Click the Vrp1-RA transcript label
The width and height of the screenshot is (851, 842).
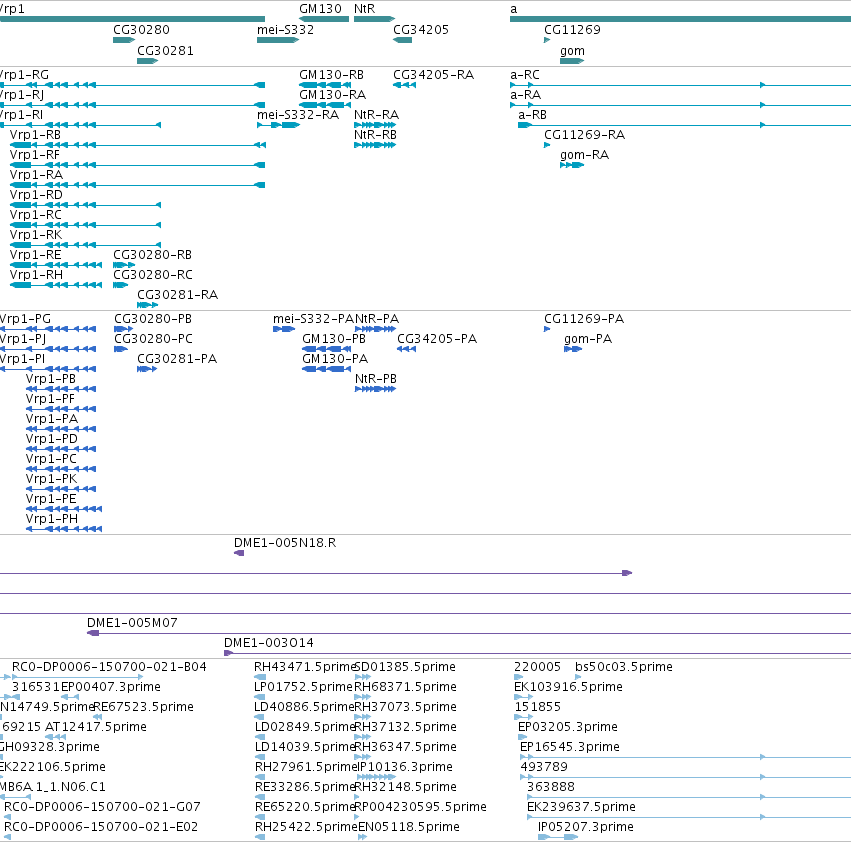coord(36,175)
